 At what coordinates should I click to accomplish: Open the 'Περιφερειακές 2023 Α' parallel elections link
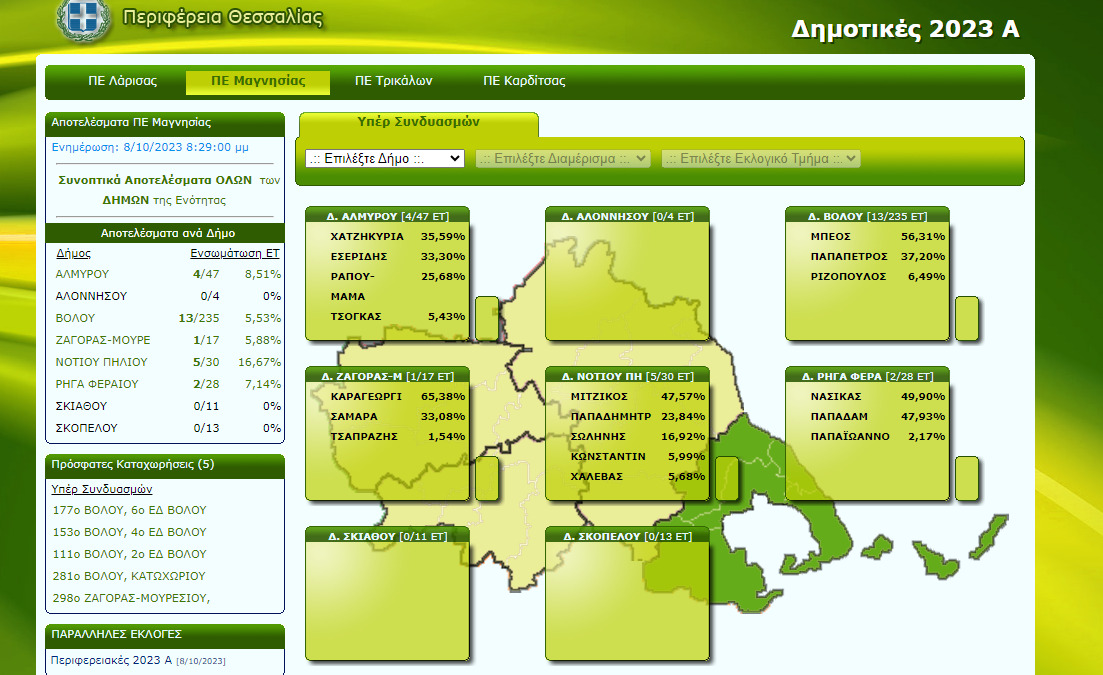point(111,660)
